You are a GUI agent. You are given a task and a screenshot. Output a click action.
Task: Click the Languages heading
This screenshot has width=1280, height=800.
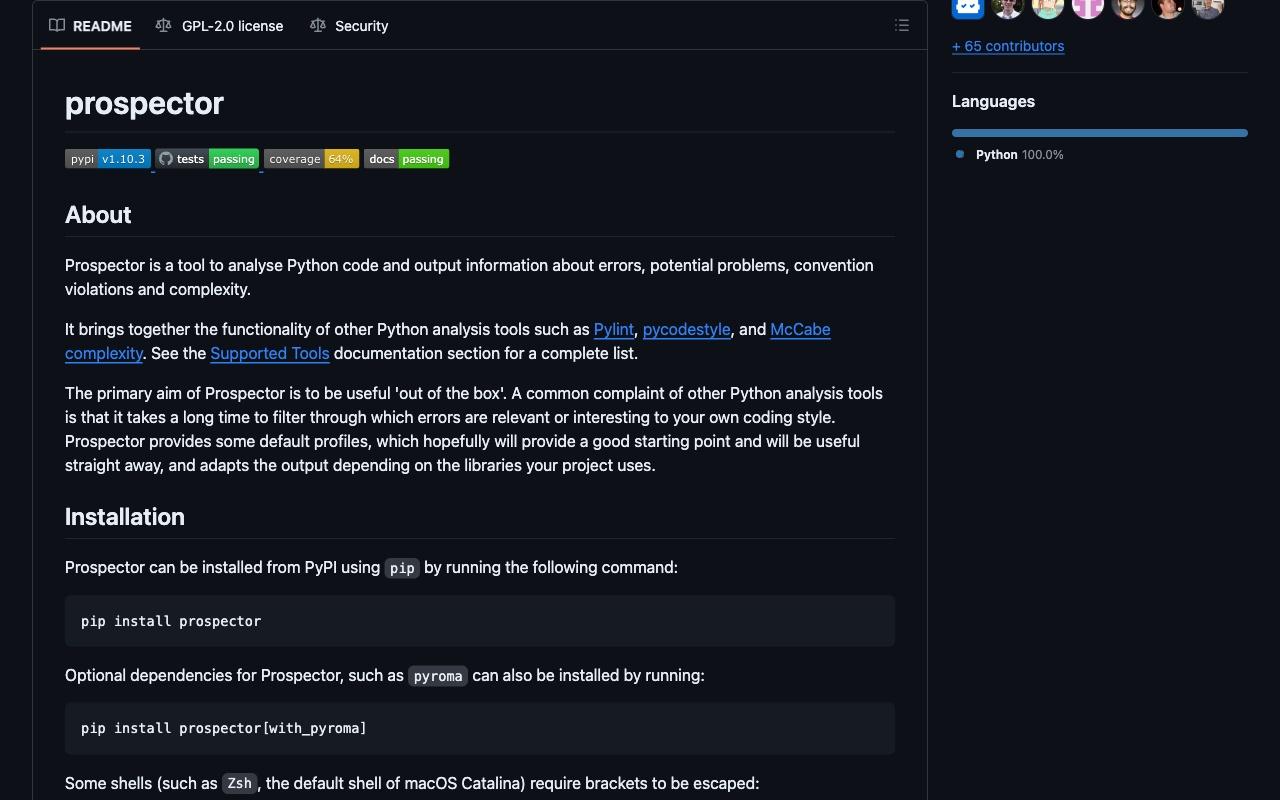click(x=993, y=101)
